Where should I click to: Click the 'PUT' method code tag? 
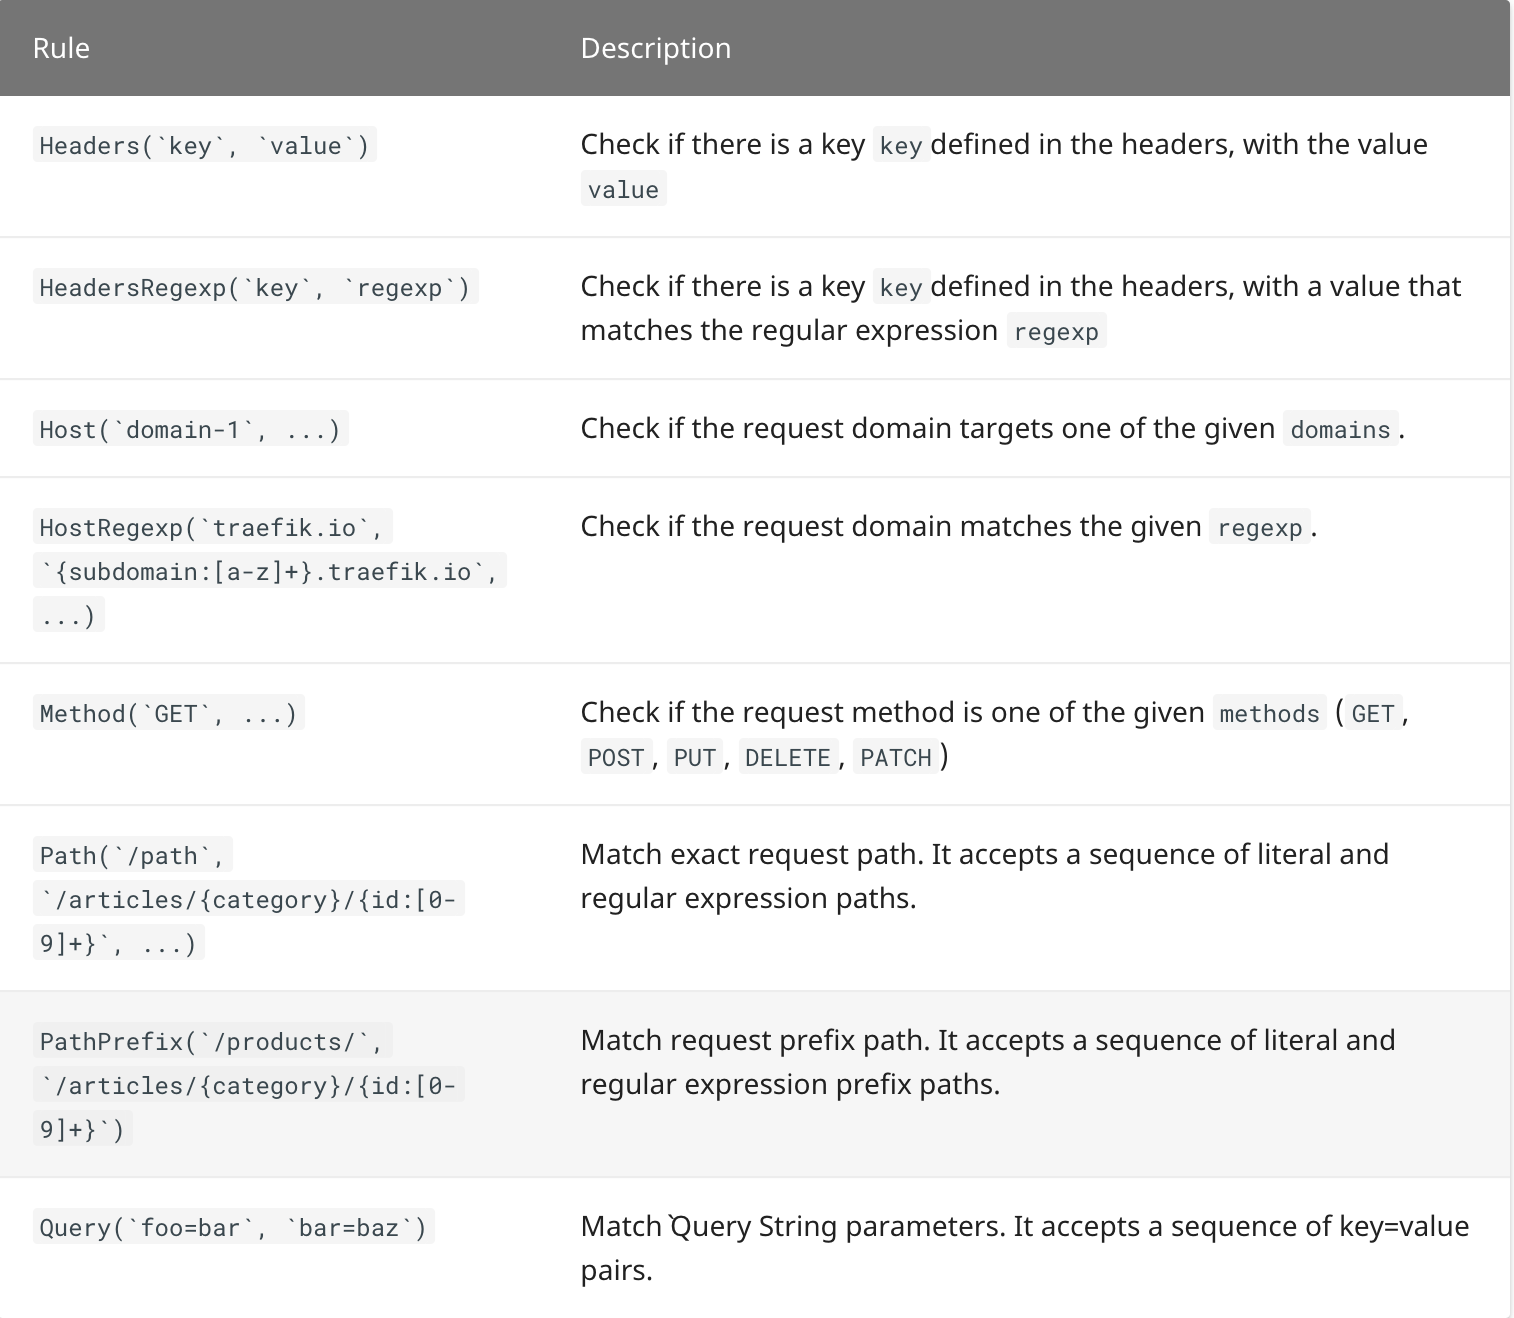pyautogui.click(x=695, y=758)
